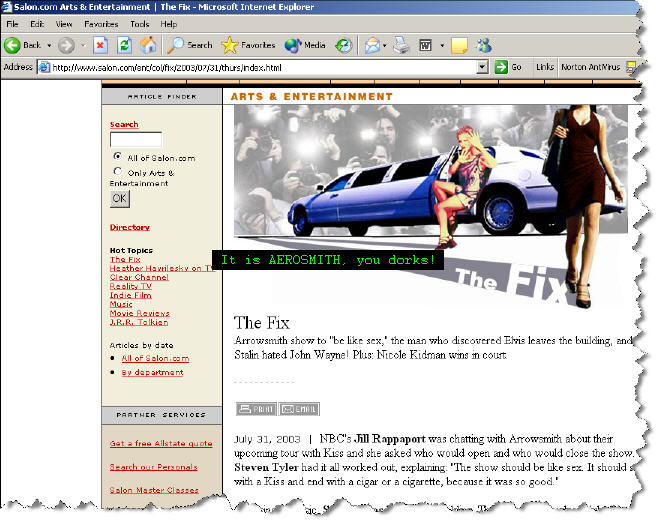Open Get a free Allstate quote link
The width and height of the screenshot is (656, 520).
[161, 443]
